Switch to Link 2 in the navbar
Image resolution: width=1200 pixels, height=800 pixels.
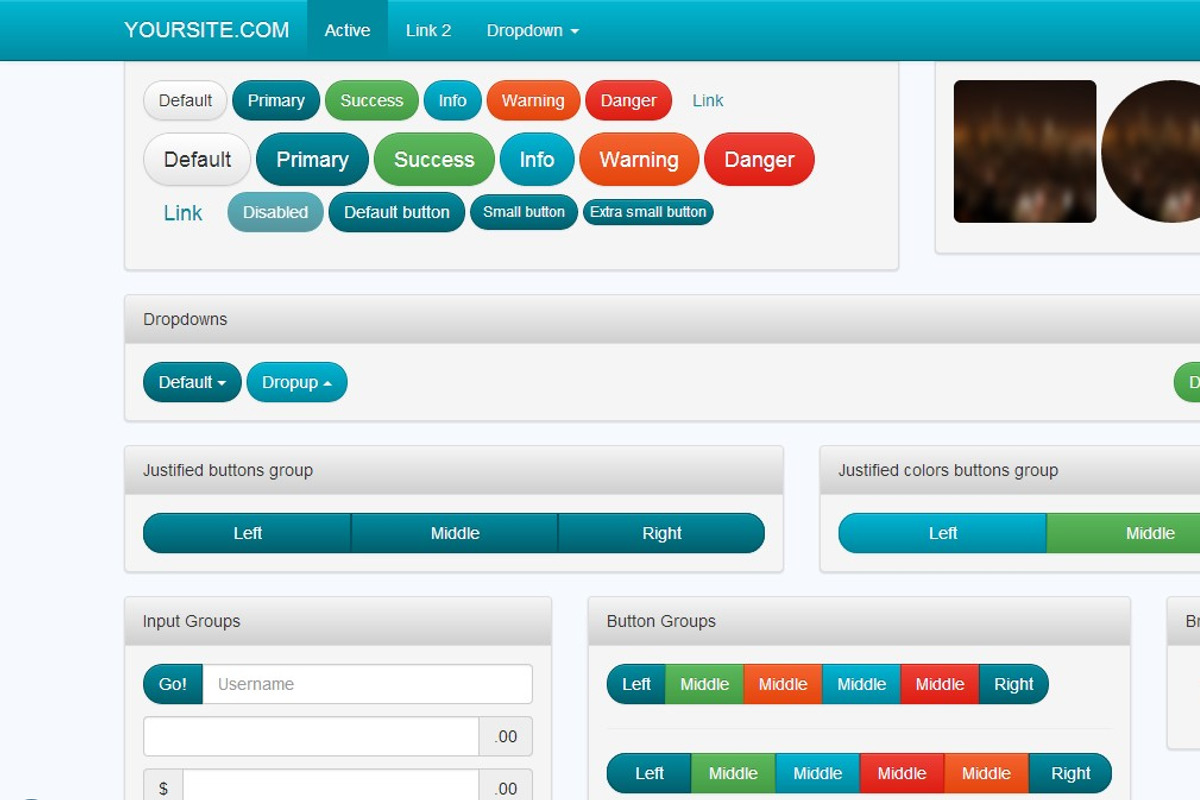click(428, 30)
